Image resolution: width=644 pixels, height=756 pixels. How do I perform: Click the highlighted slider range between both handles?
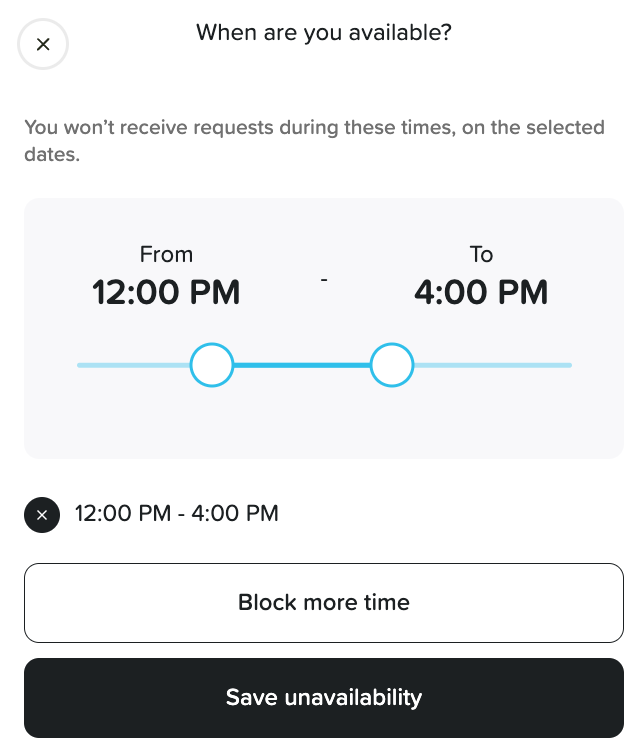pos(302,365)
